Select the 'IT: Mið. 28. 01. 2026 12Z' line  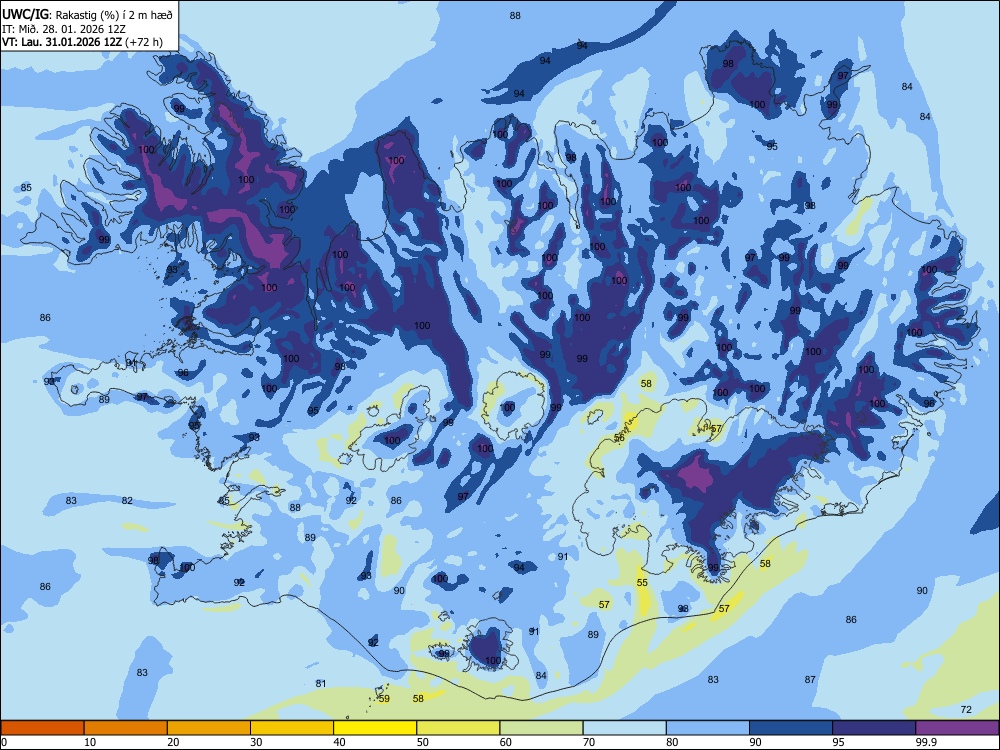[64, 29]
